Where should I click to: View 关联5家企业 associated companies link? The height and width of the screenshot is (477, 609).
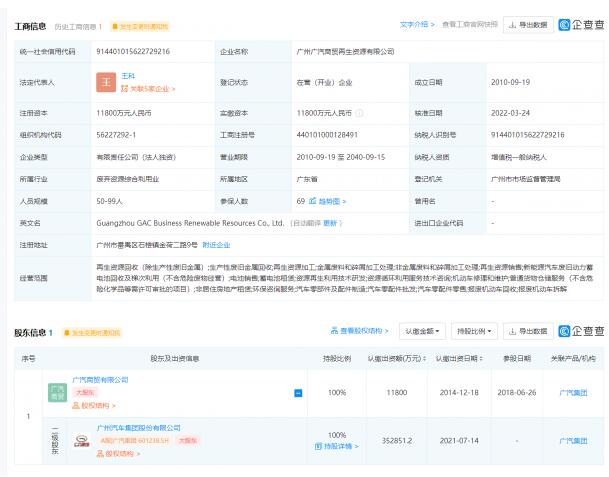(148, 89)
